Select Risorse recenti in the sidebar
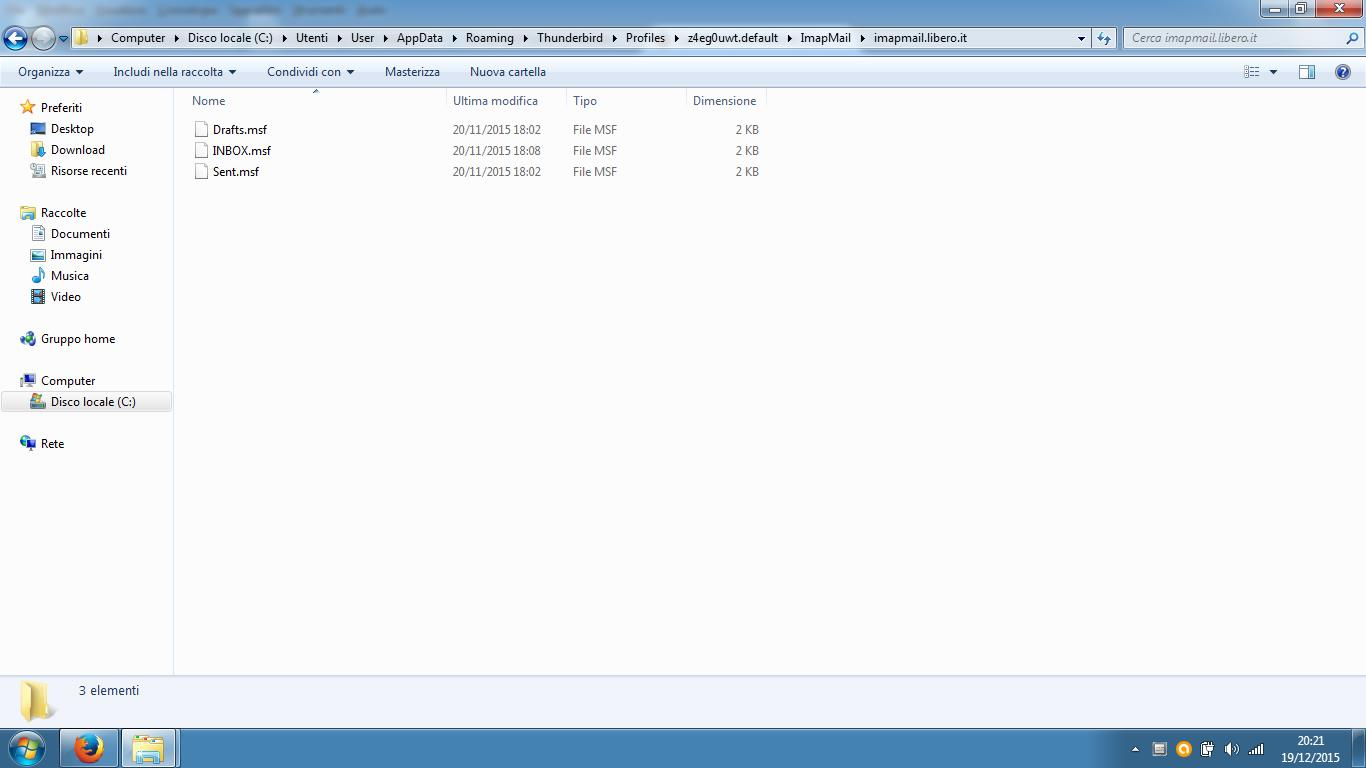Viewport: 1366px width, 768px height. 89,171
